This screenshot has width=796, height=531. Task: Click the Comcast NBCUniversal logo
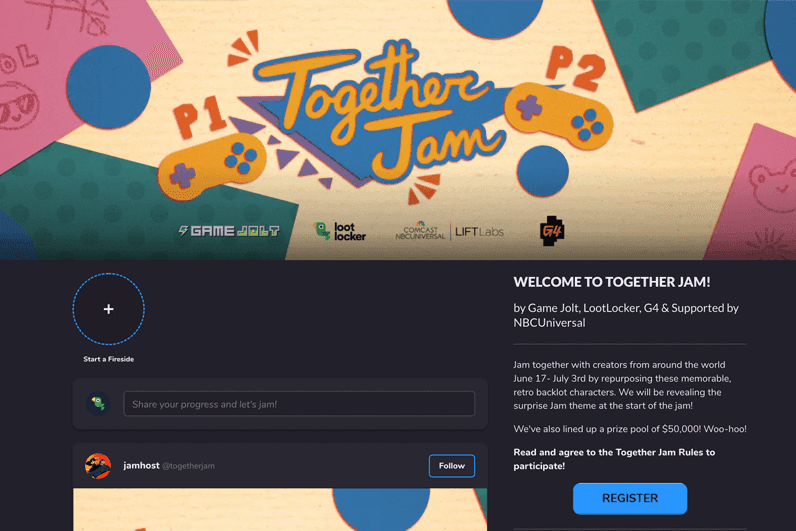tap(420, 231)
